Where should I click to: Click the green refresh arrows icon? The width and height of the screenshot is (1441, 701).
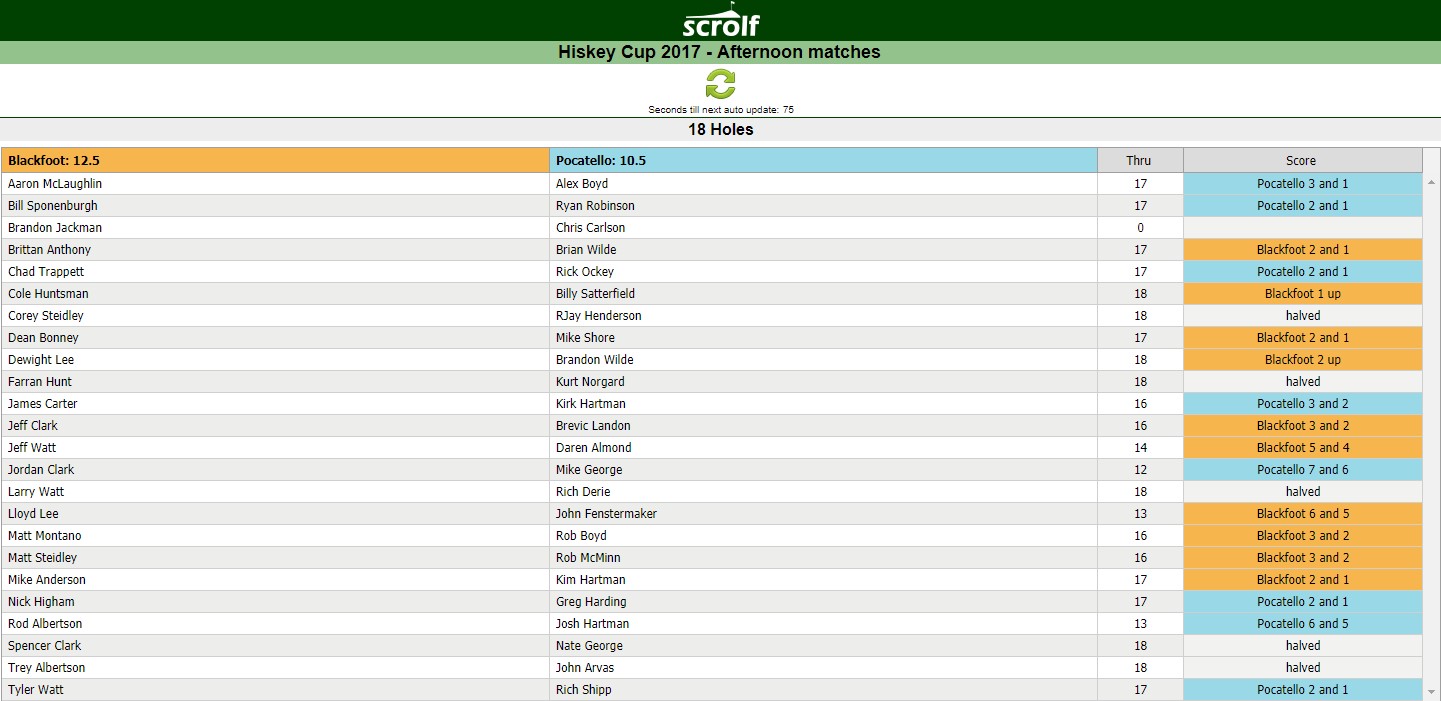pos(720,84)
